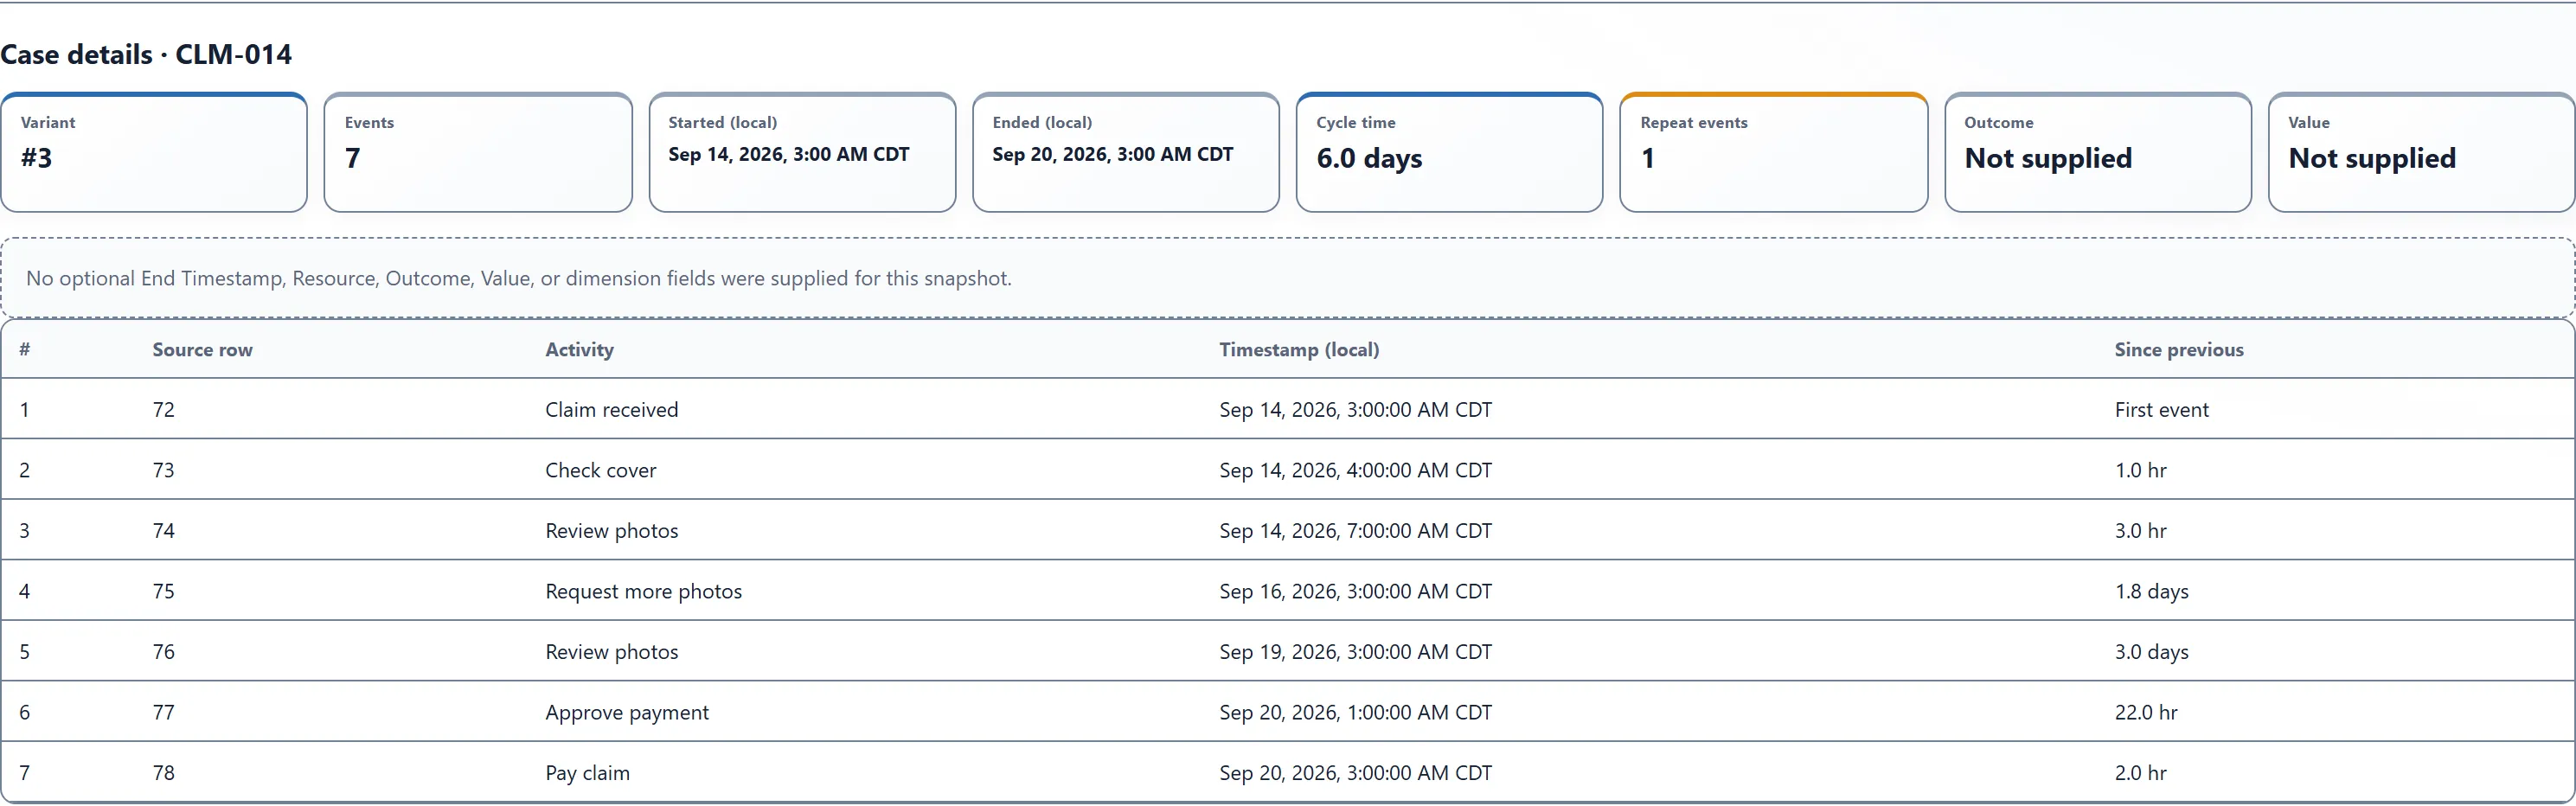The image size is (2576, 806).
Task: Click the 1.8 days duration cell
Action: coord(2151,591)
